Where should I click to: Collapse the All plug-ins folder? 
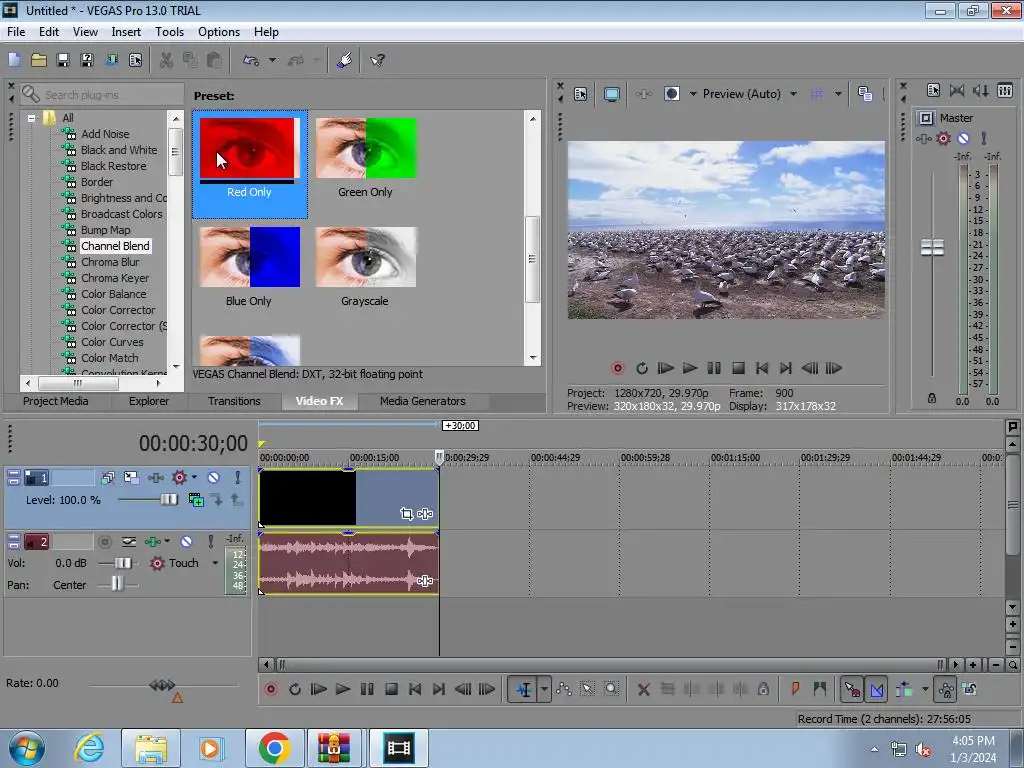point(31,118)
